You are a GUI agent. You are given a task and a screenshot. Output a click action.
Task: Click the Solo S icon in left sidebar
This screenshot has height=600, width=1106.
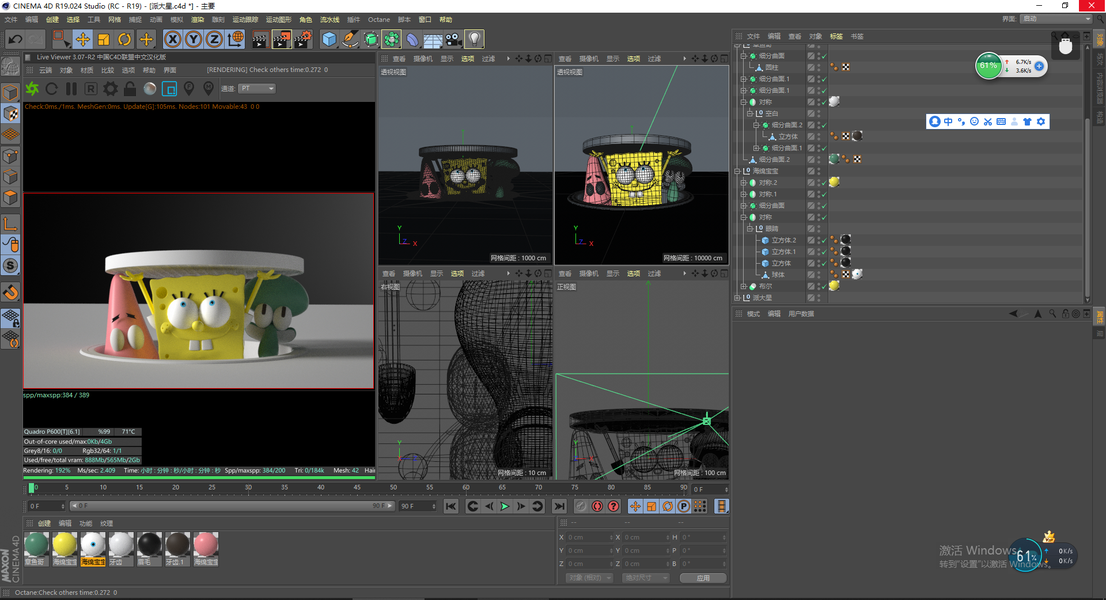pyautogui.click(x=11, y=266)
